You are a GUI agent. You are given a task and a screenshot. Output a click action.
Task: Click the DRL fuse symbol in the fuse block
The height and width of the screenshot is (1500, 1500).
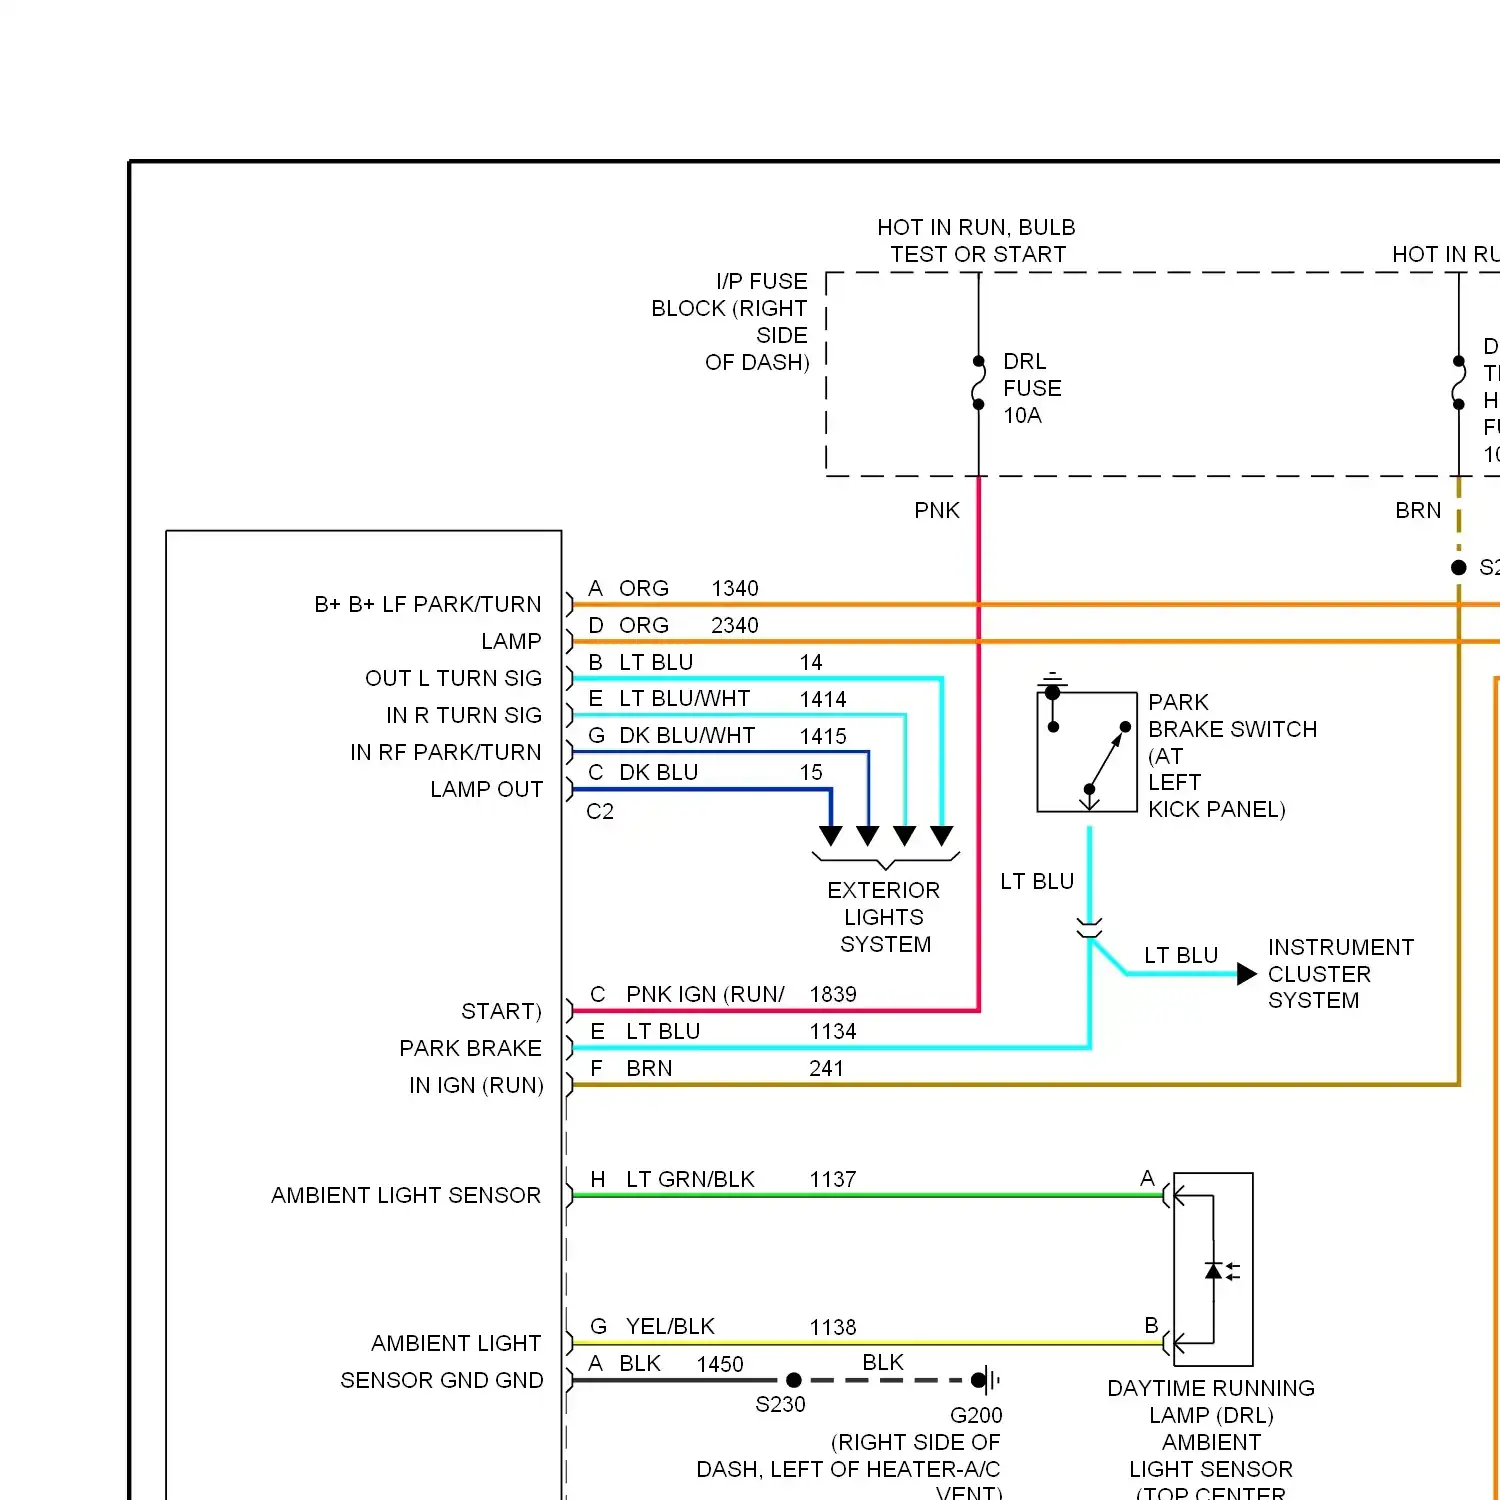[978, 383]
